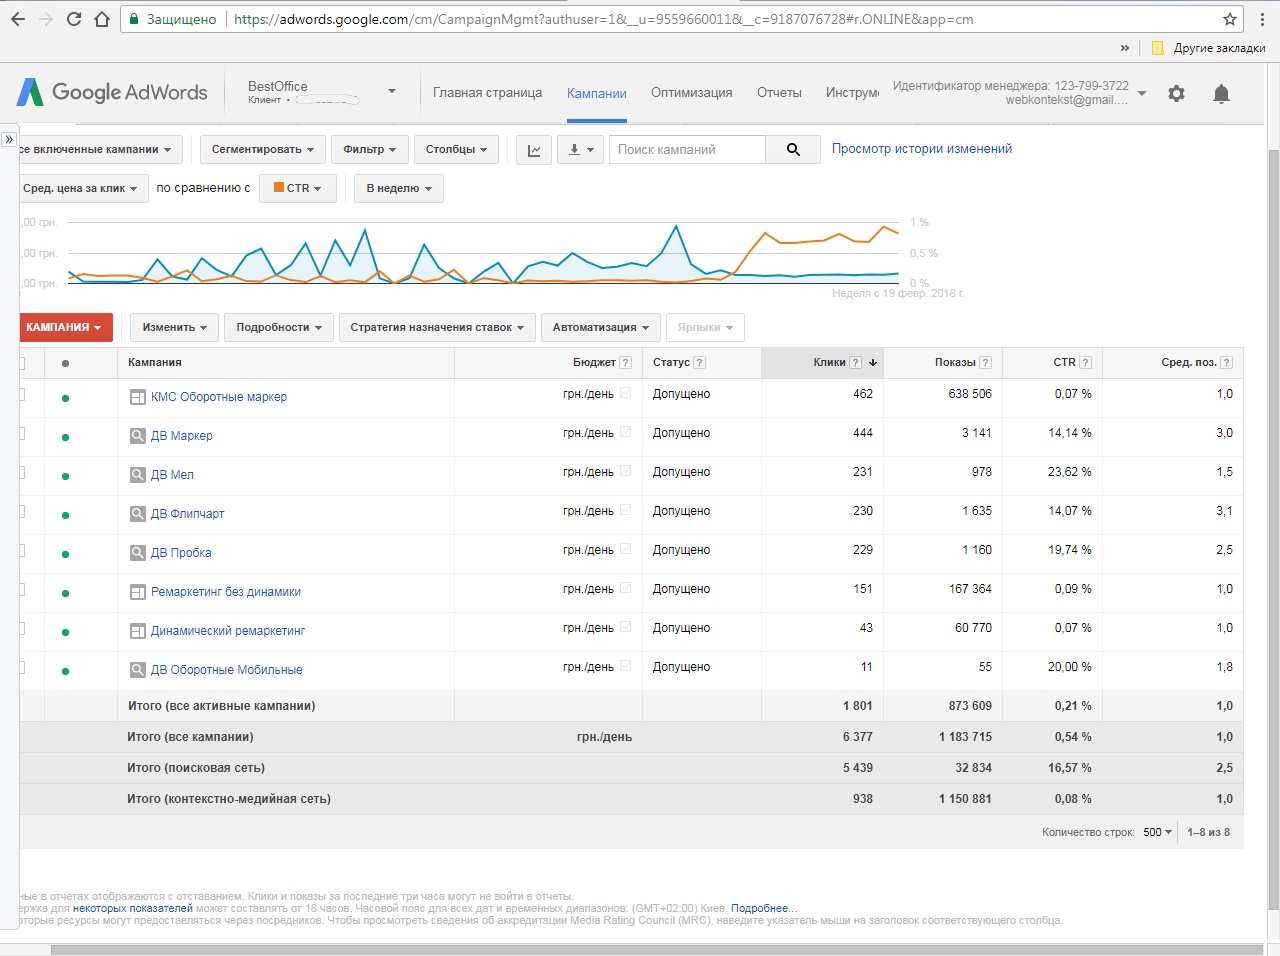The width and height of the screenshot is (1280, 956).
Task: Tick the checkbox for ДВ Маркер row
Action: point(21,433)
